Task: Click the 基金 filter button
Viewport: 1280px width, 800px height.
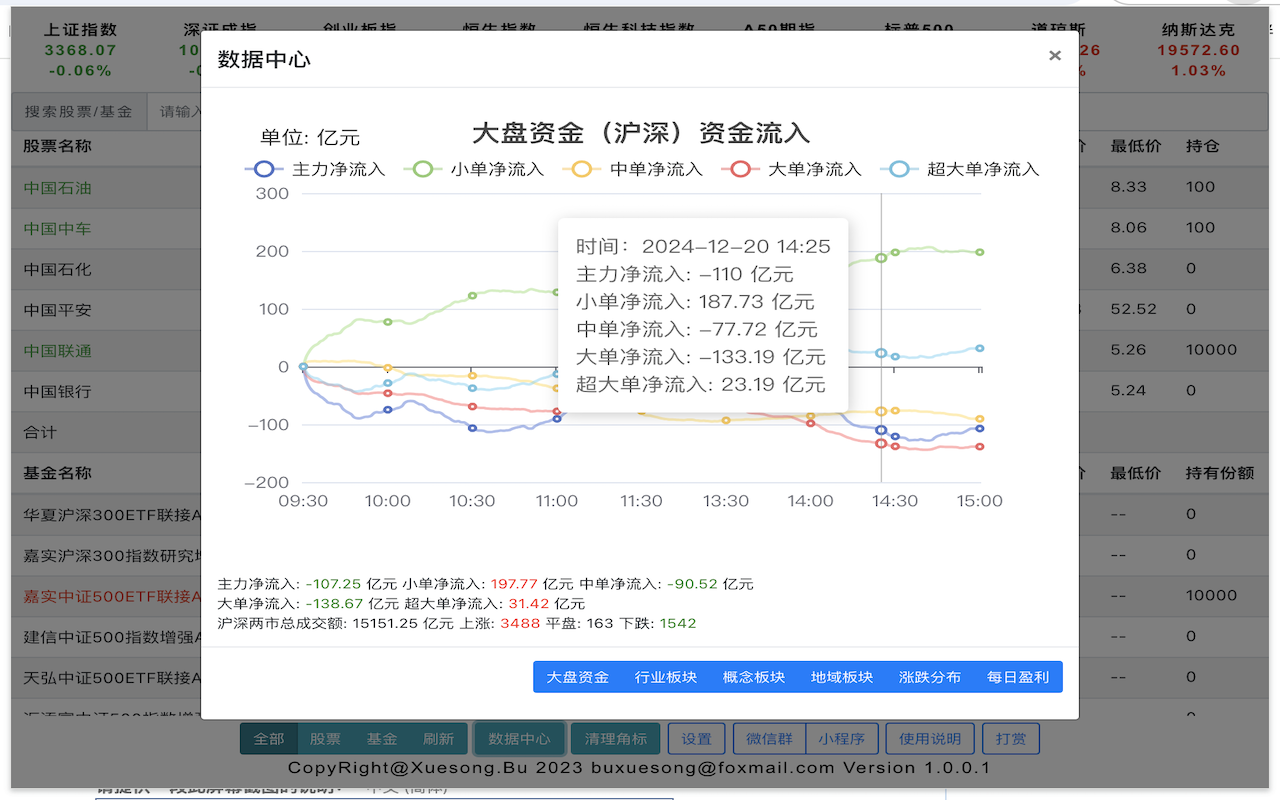Action: click(x=382, y=739)
